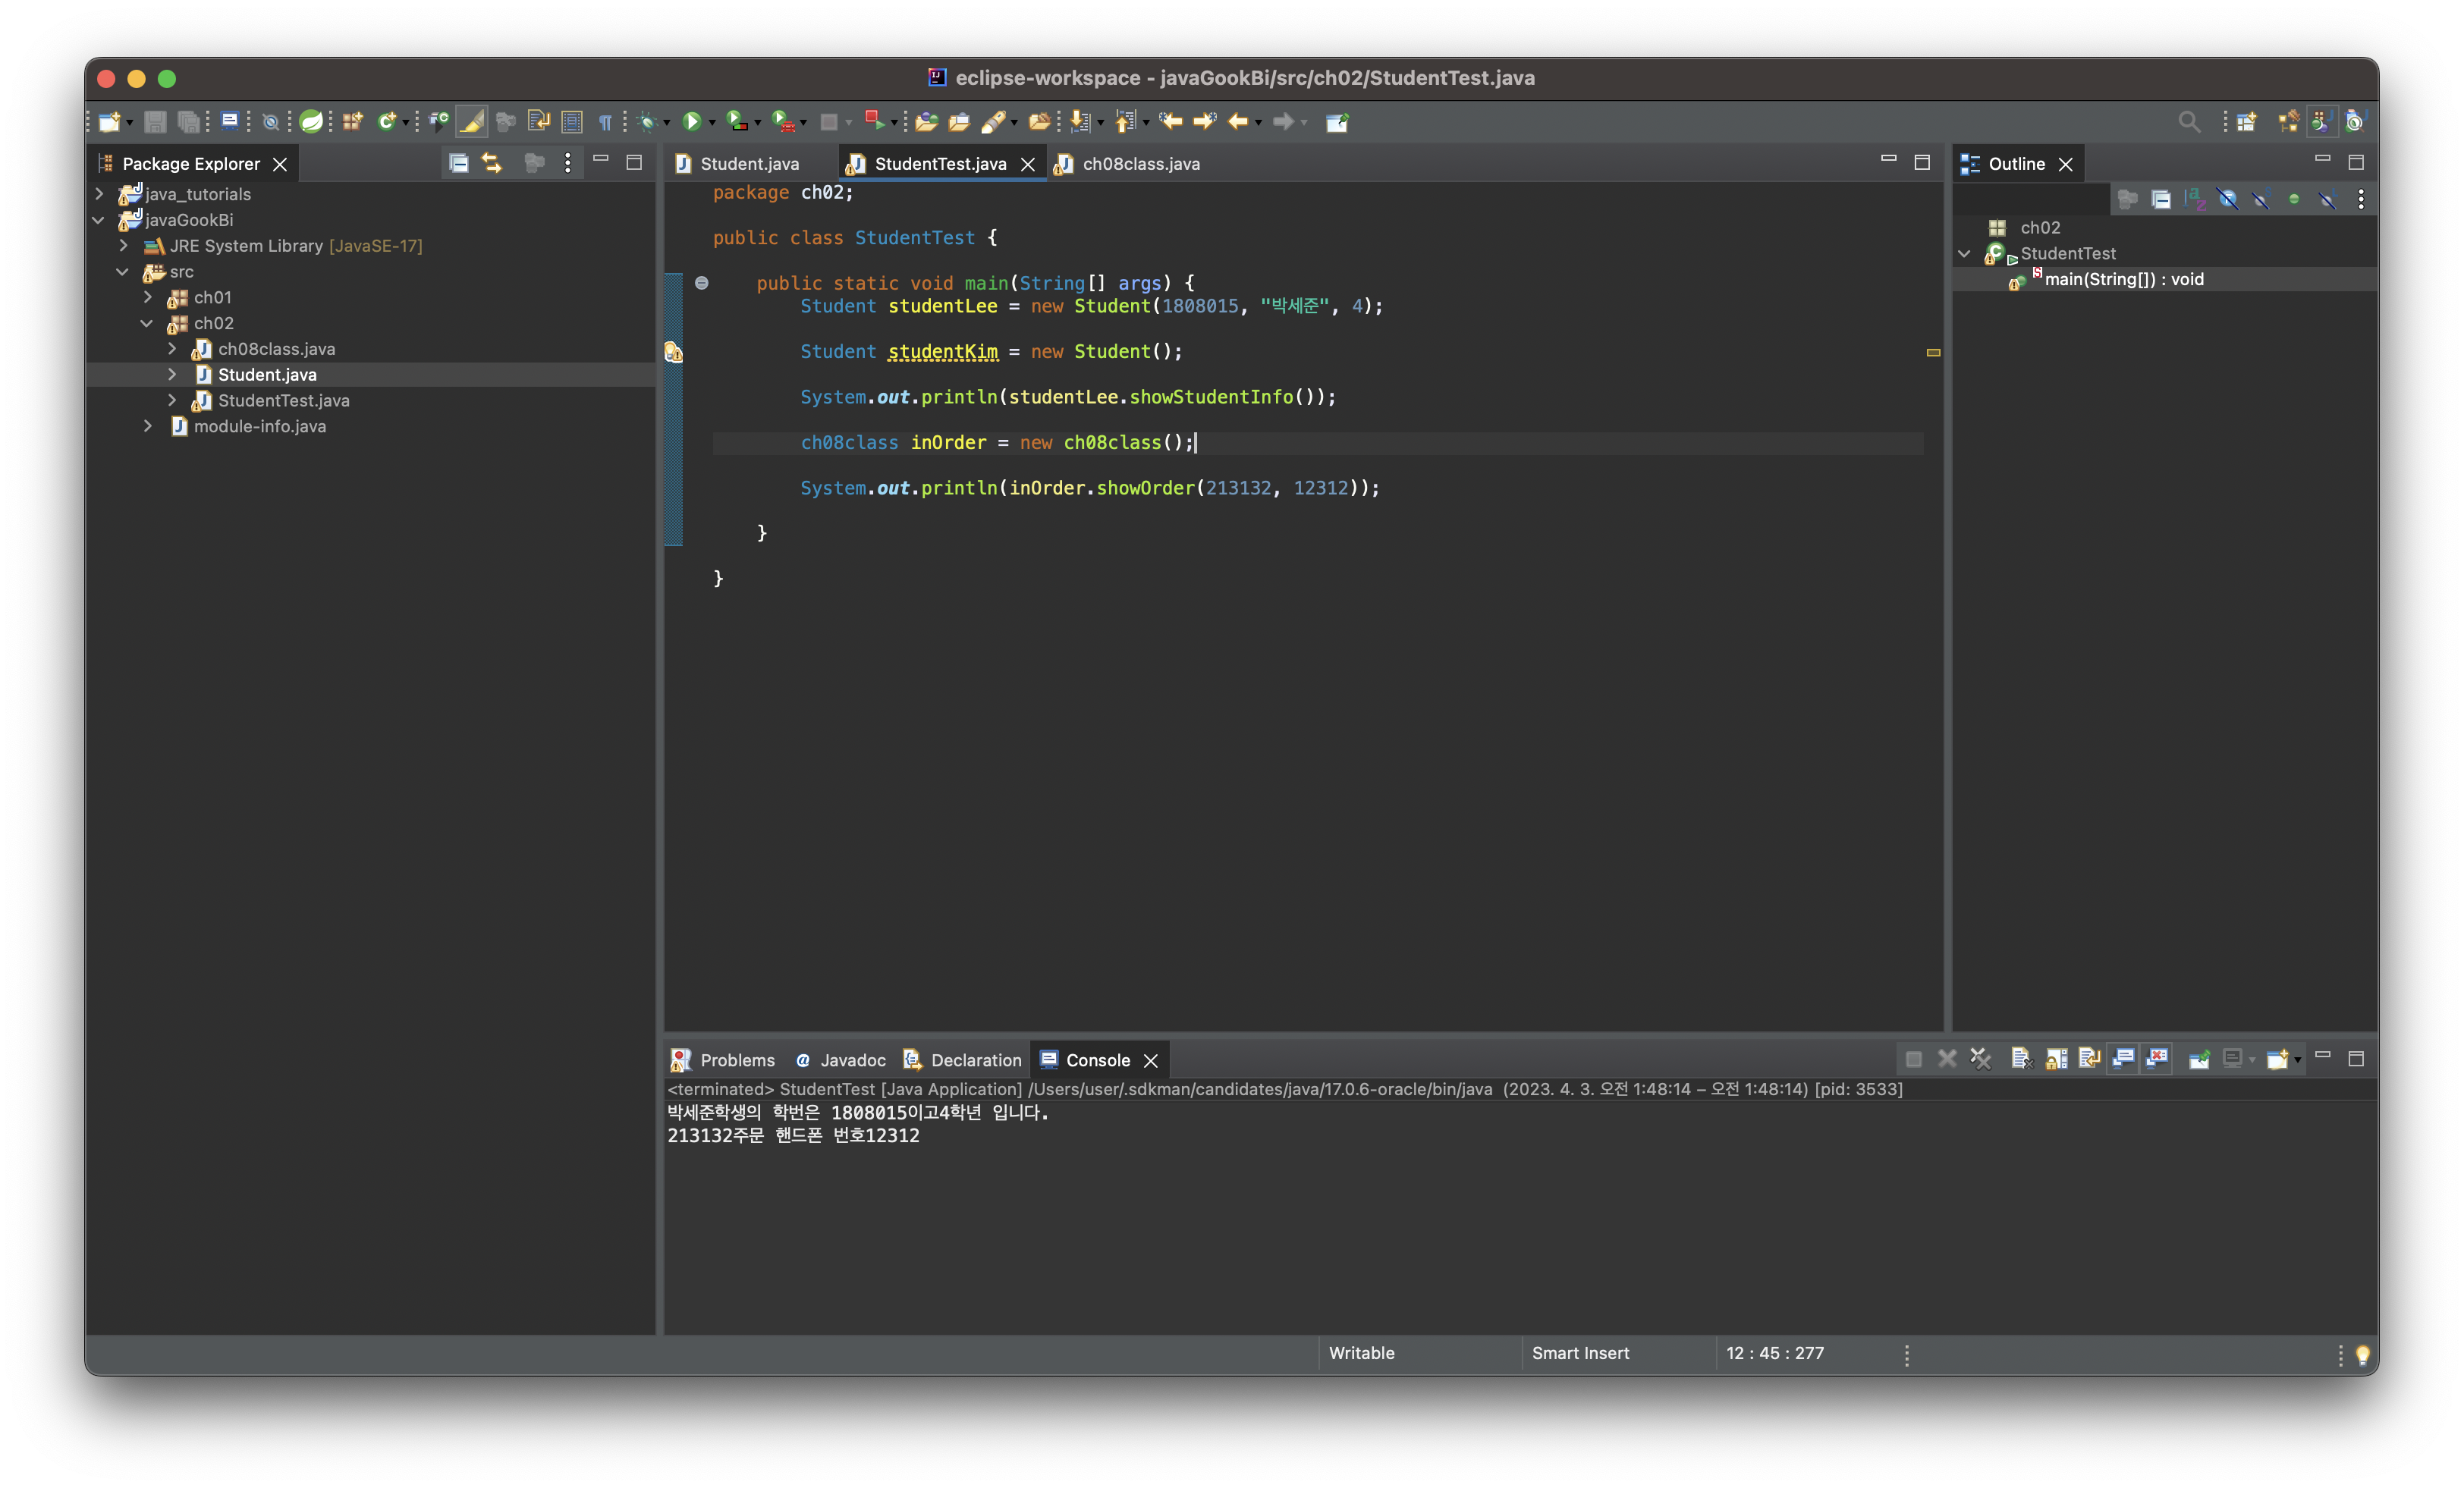Expand the ch01 package
The width and height of the screenshot is (2464, 1488).
148,297
